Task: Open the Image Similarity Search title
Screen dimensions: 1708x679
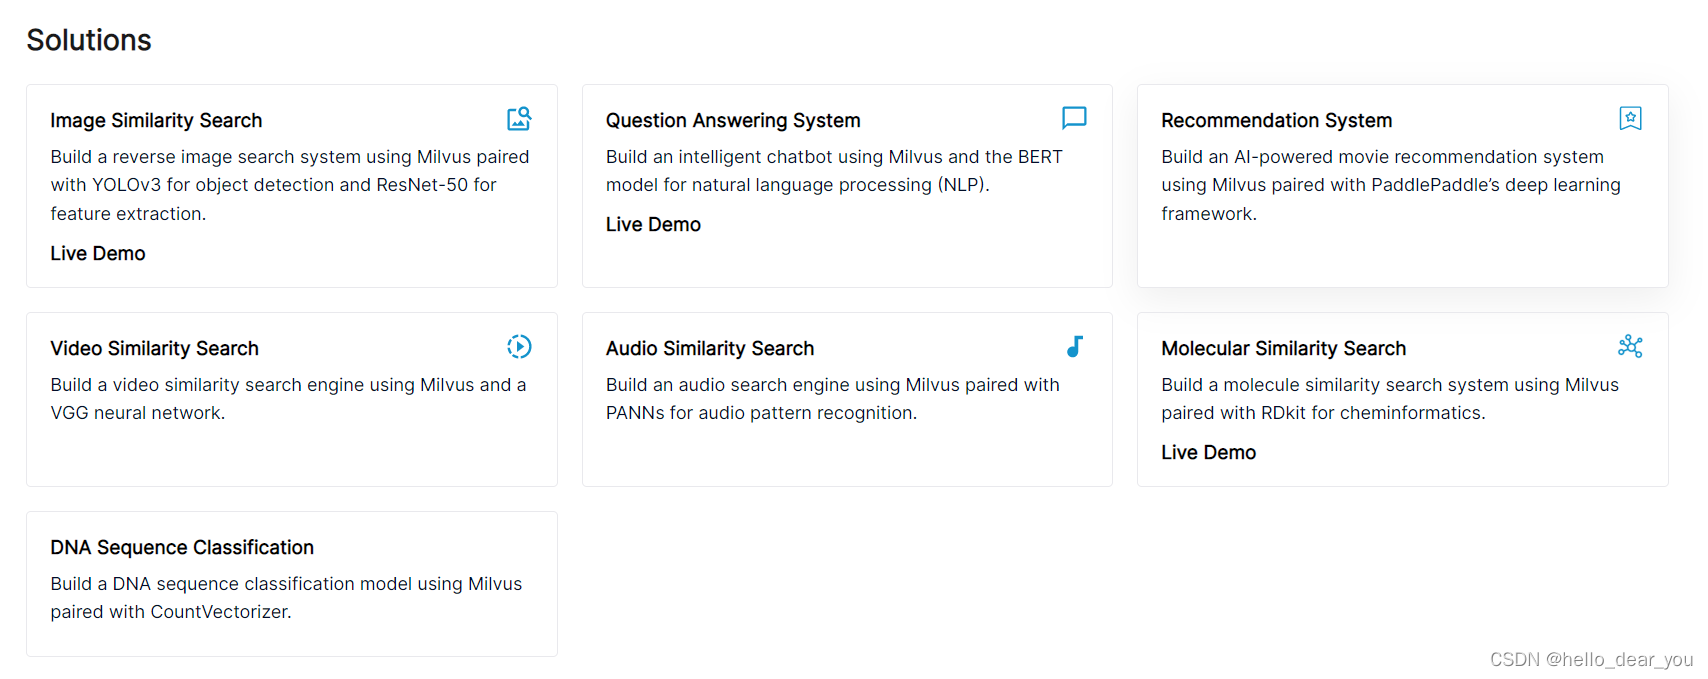Action: [156, 121]
